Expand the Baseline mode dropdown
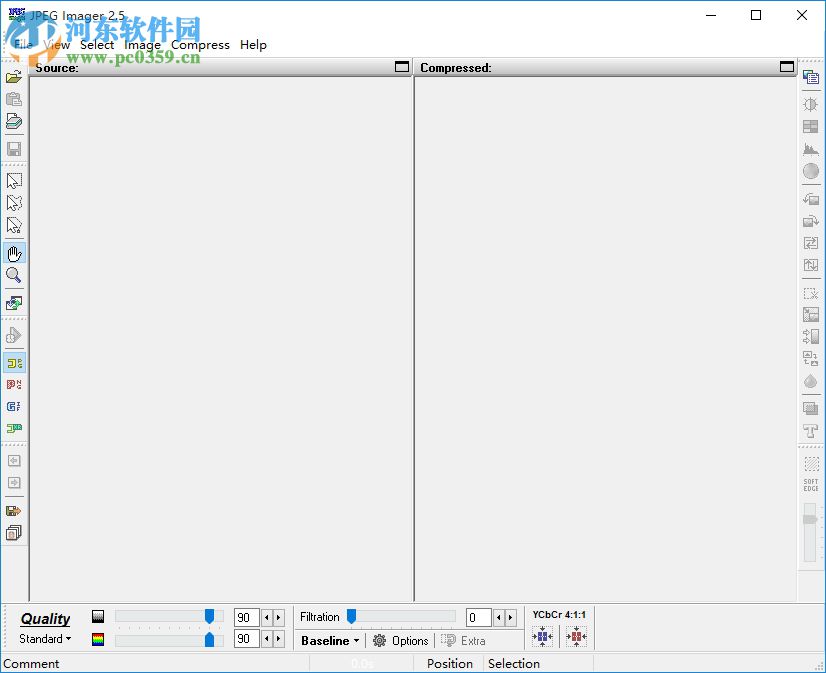Screen dimensions: 826x673 click(330, 641)
